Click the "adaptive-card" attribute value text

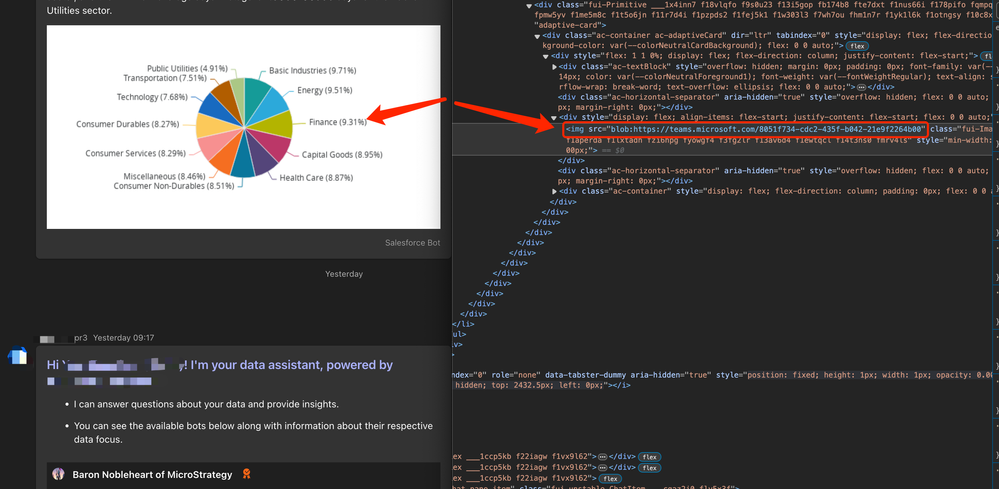click(570, 25)
